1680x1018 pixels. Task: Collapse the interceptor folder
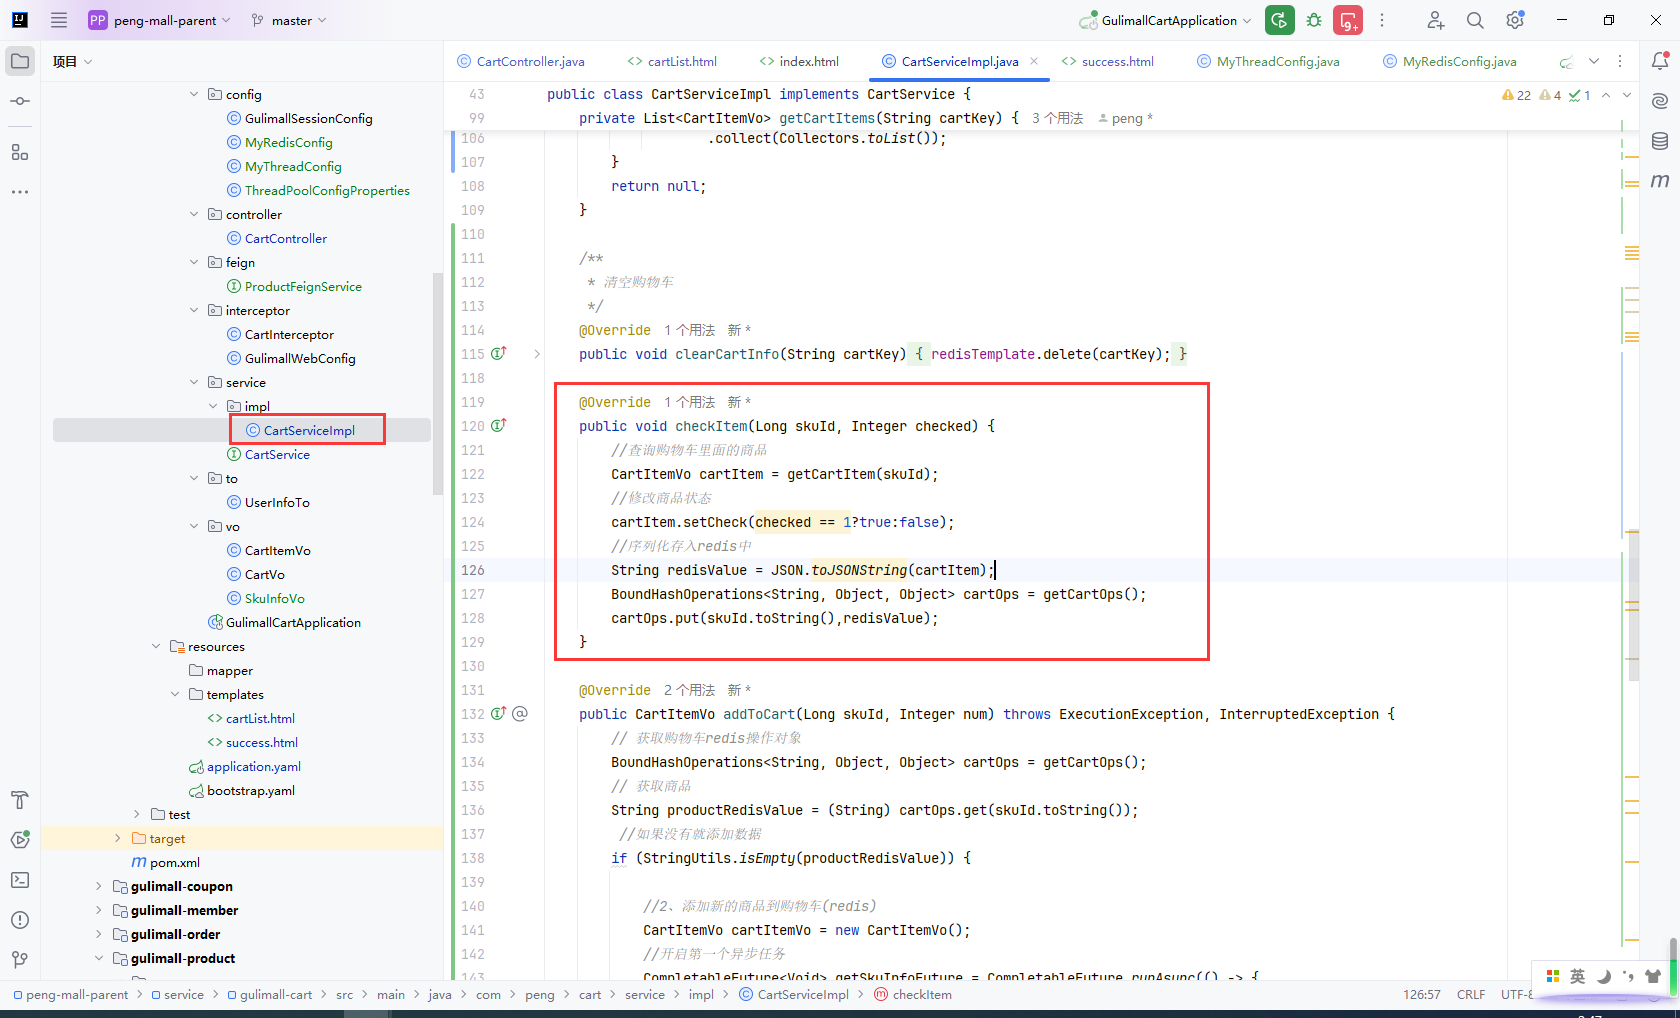coord(194,310)
